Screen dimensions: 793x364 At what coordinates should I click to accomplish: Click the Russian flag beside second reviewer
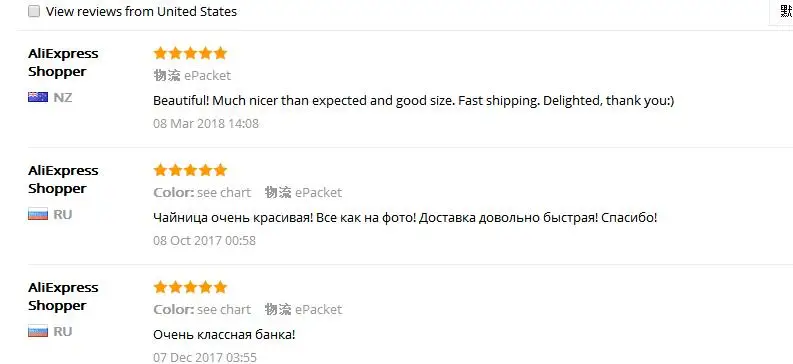38,214
